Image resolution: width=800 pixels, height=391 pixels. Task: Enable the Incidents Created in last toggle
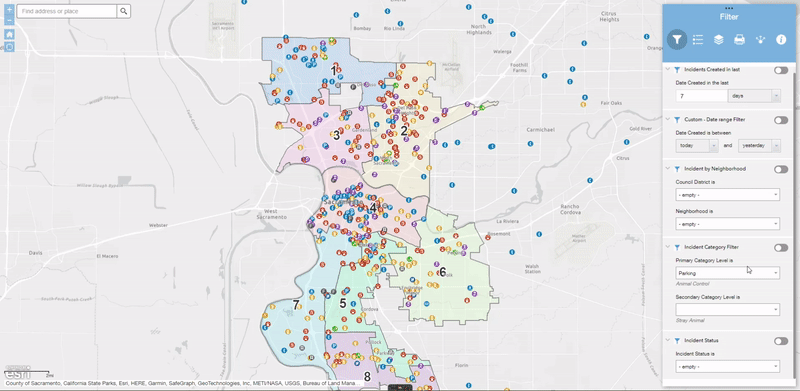781,70
